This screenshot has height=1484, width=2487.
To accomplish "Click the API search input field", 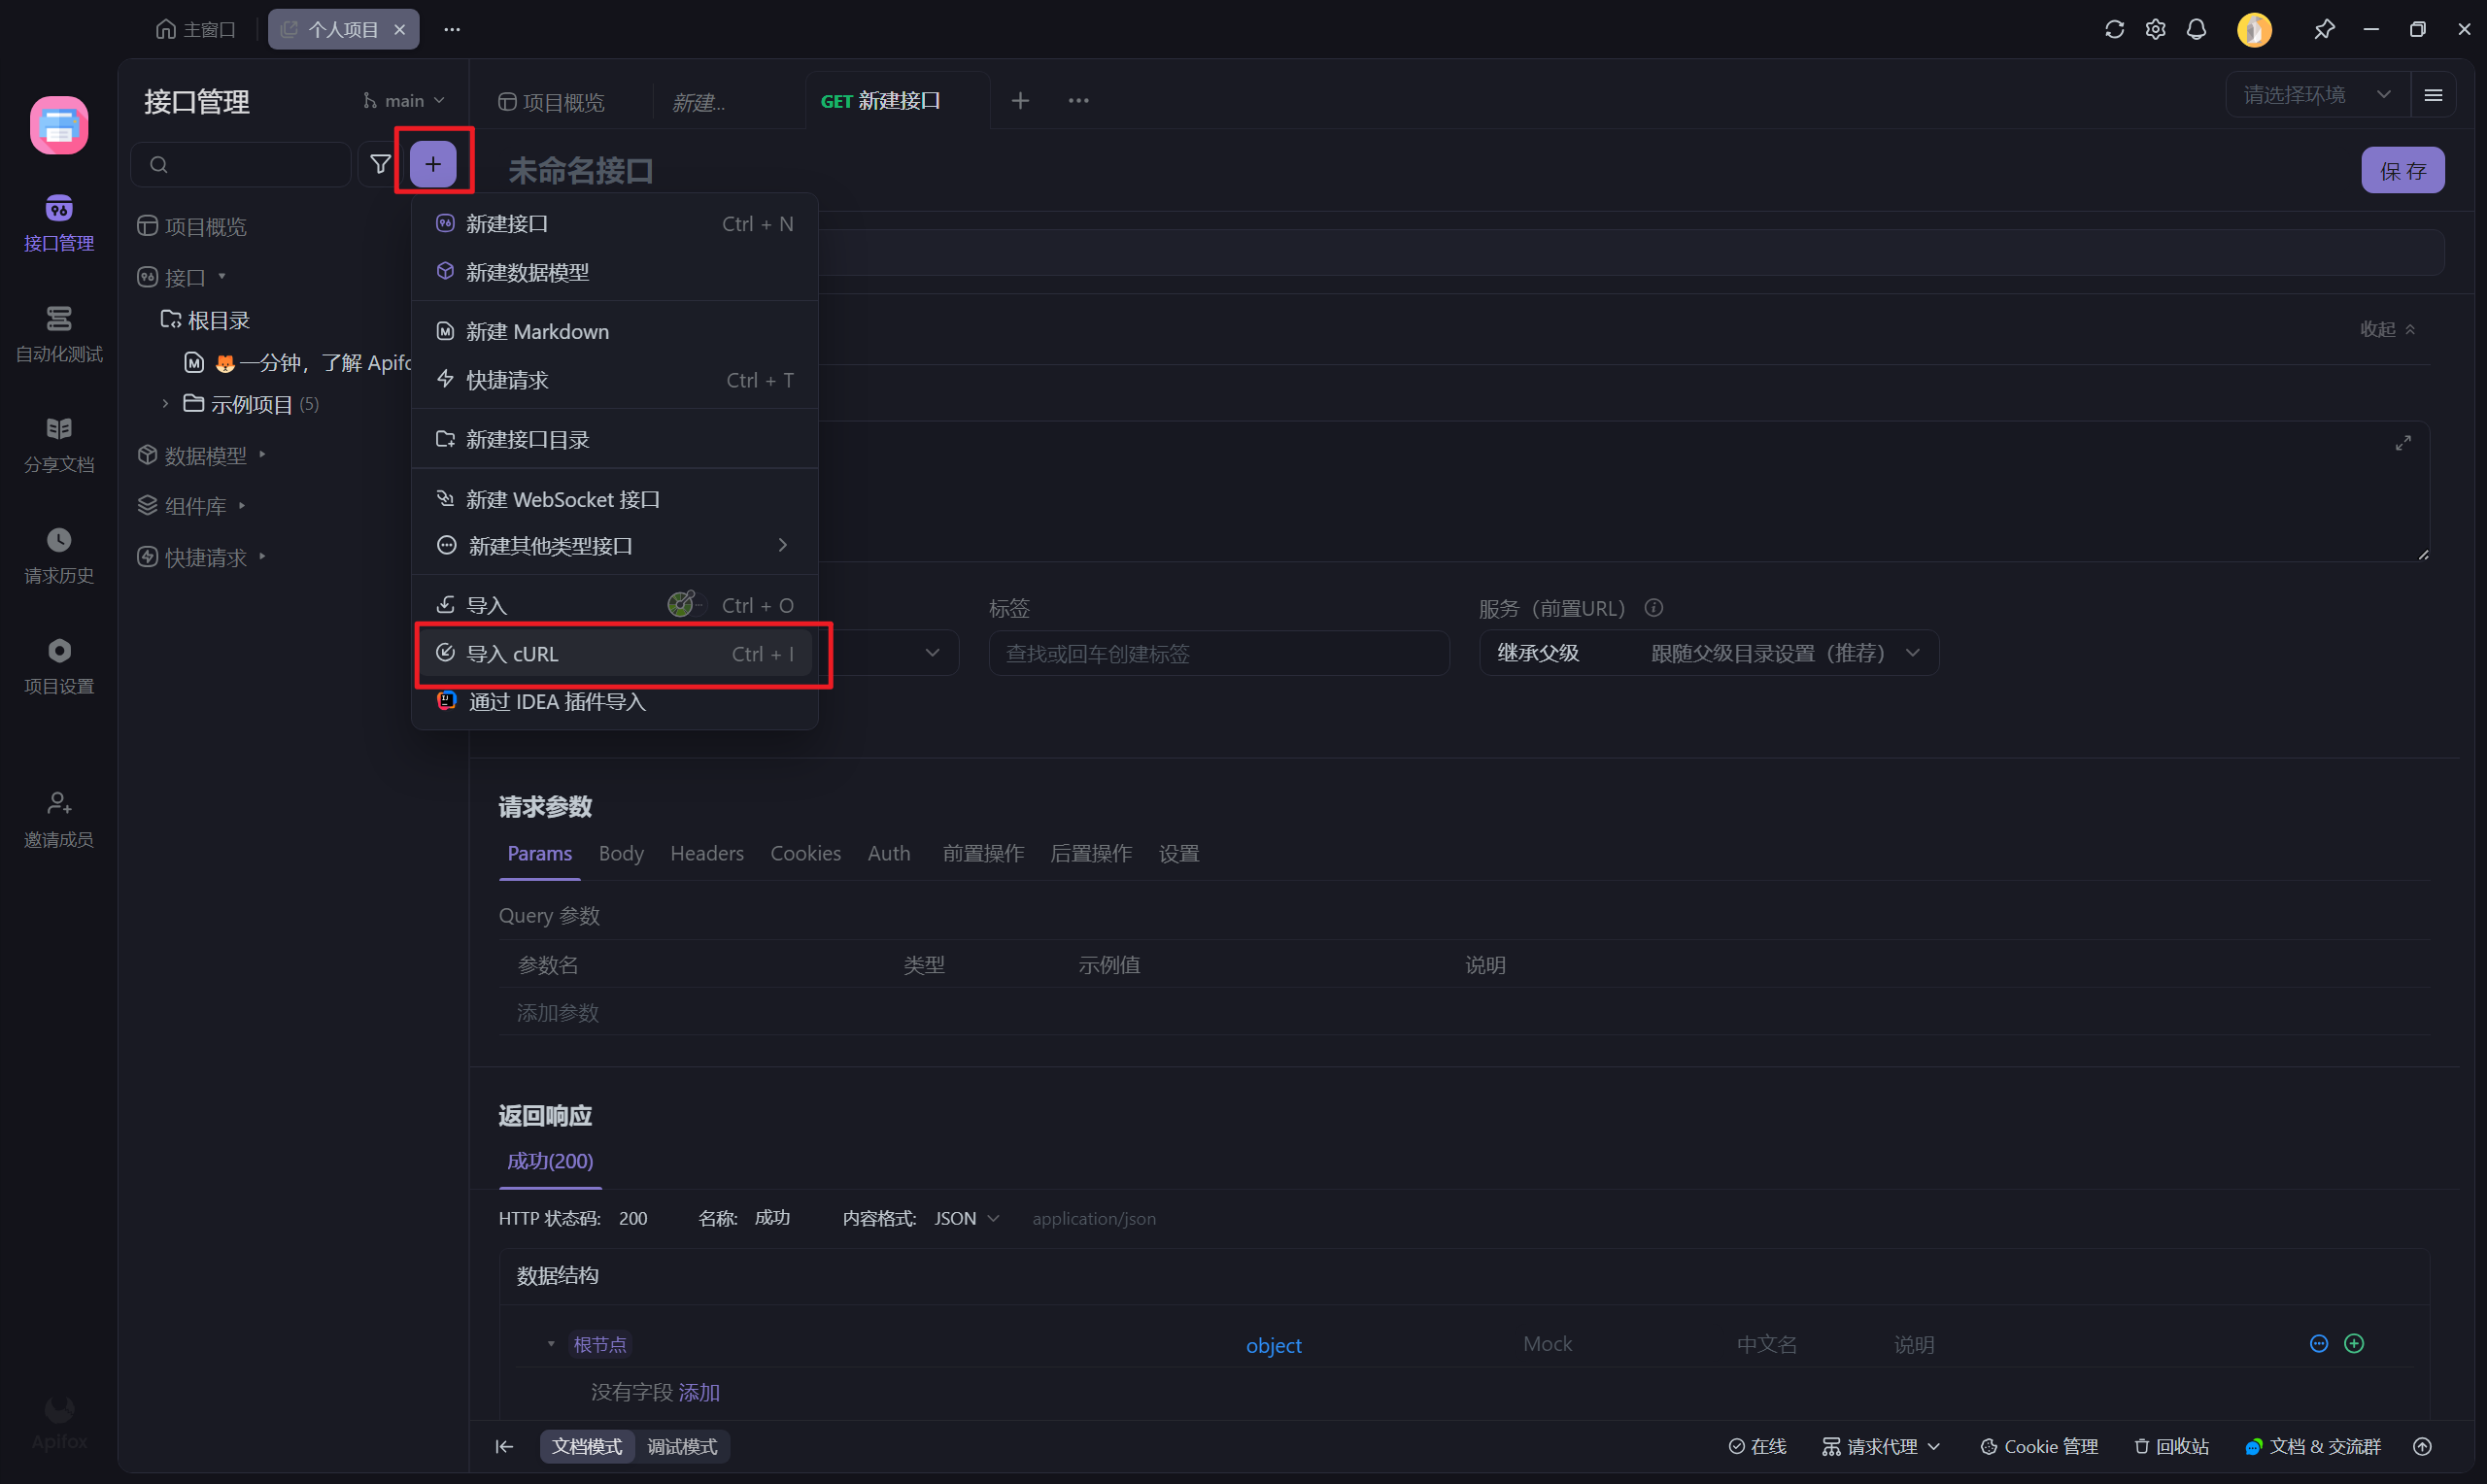I will point(240,163).
